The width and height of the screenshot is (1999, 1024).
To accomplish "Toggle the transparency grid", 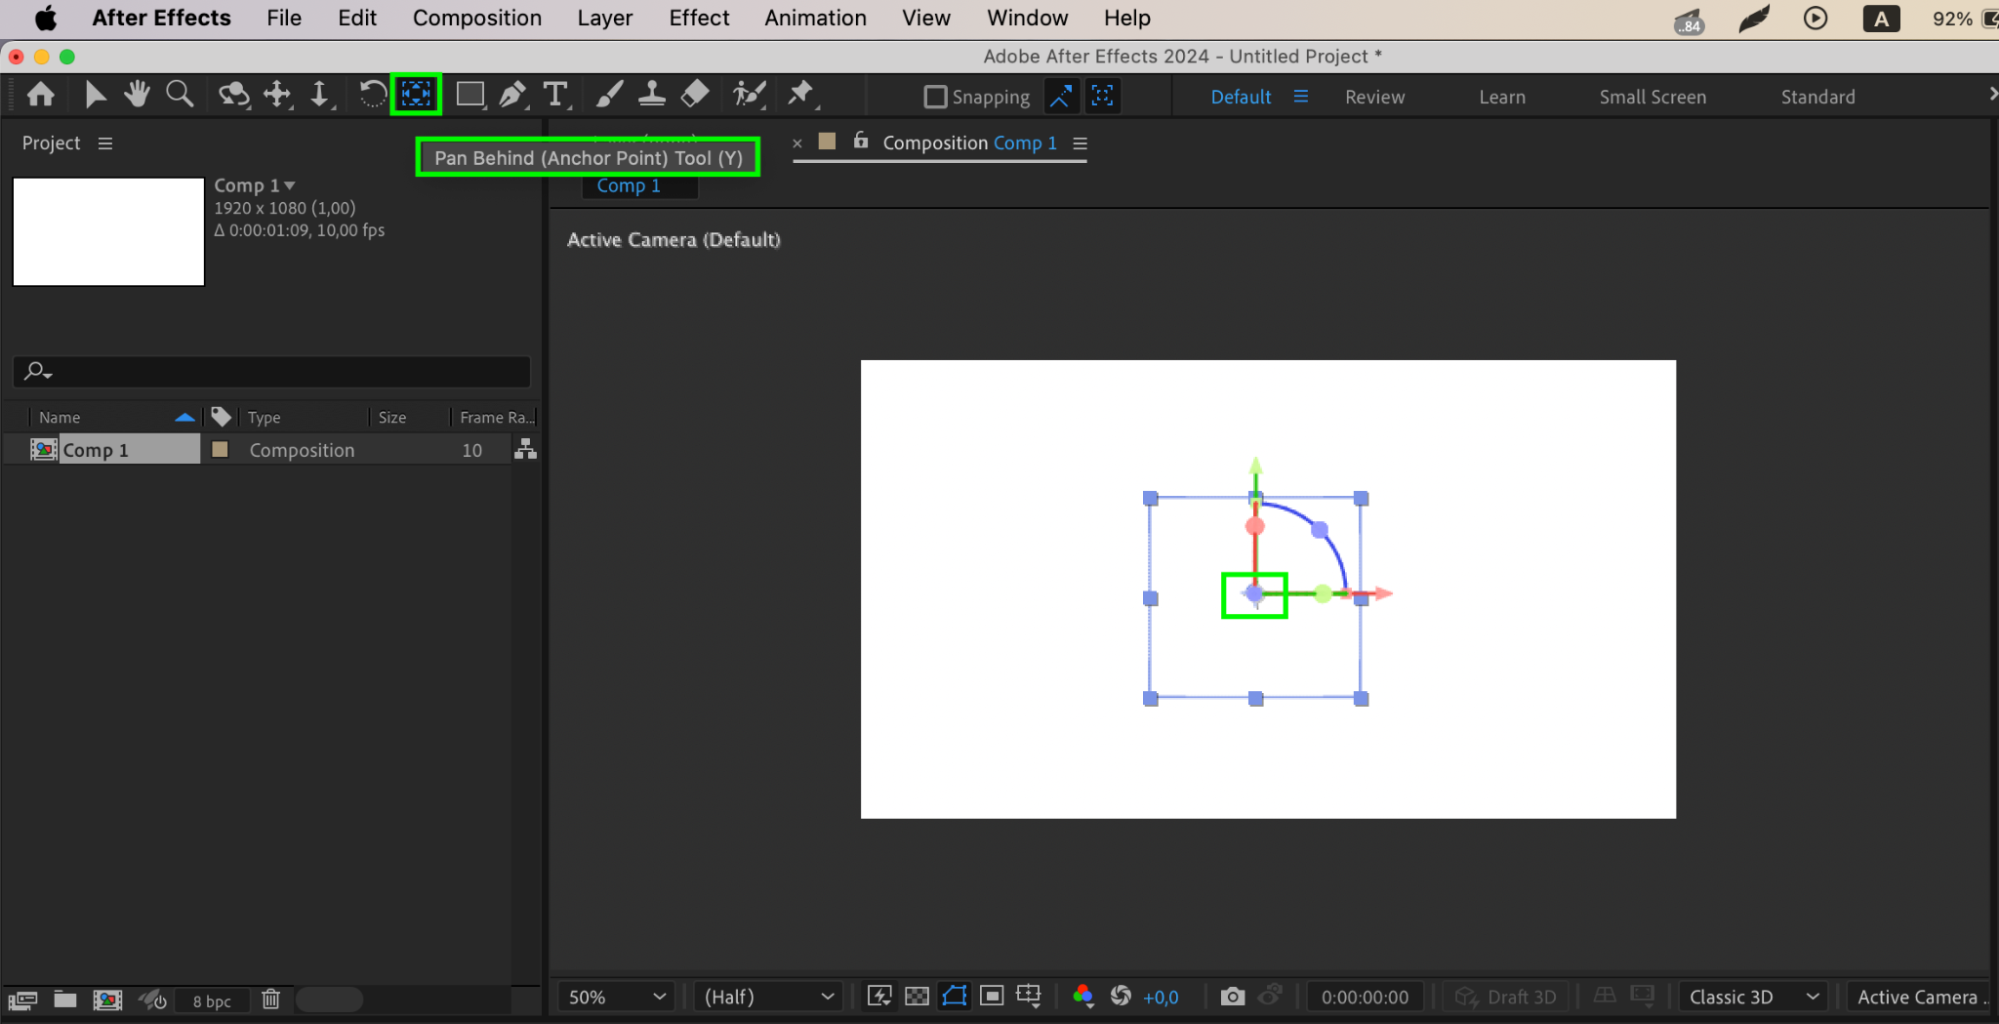I will 916,996.
